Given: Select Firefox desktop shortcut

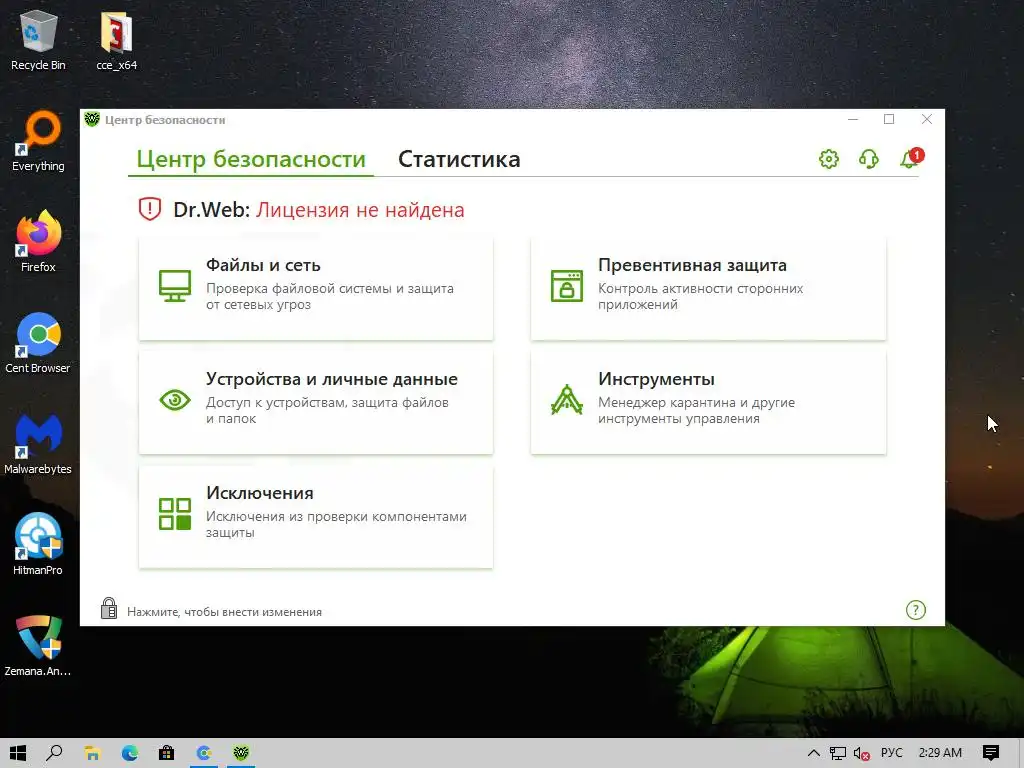Looking at the screenshot, I should click(38, 242).
